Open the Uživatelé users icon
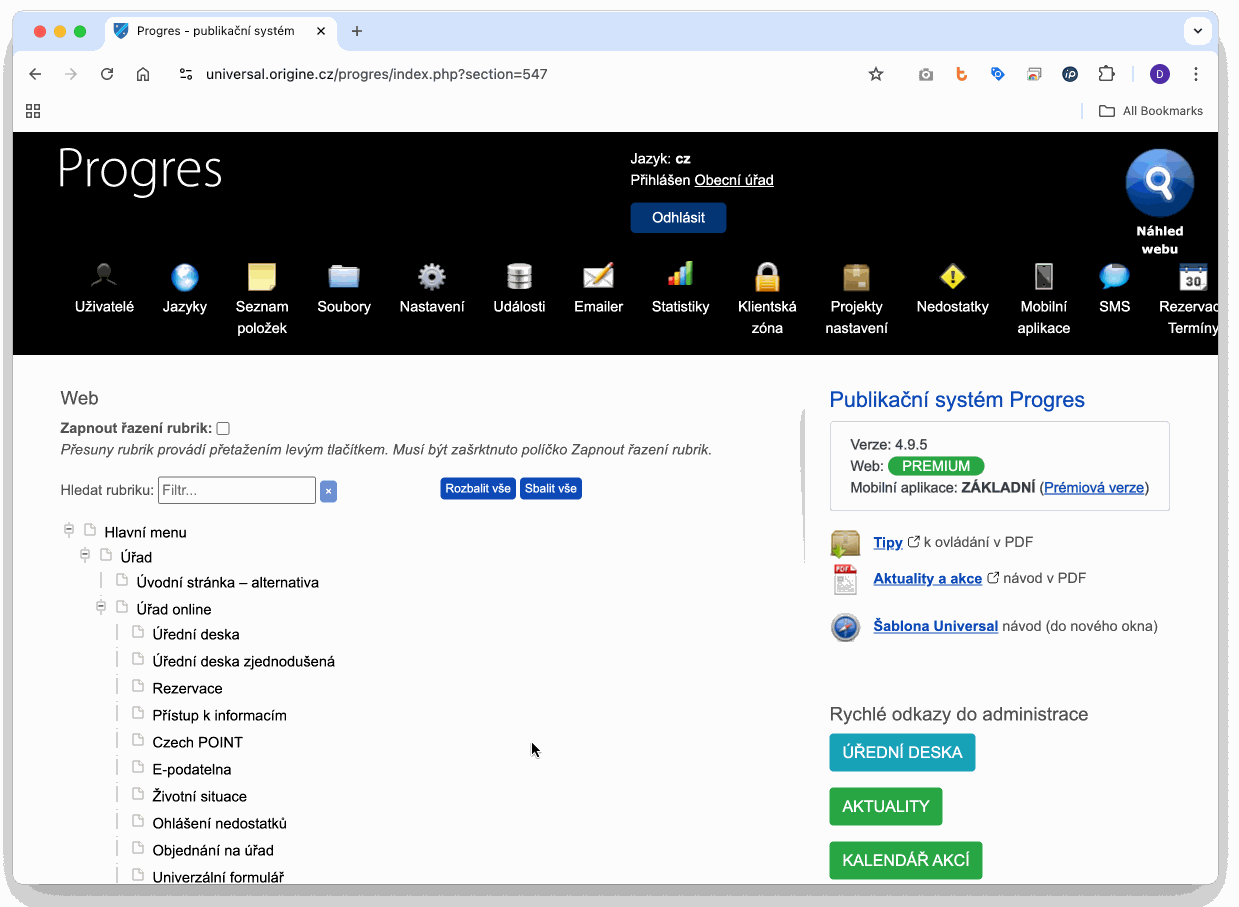Image resolution: width=1239 pixels, height=907 pixels. point(104,276)
